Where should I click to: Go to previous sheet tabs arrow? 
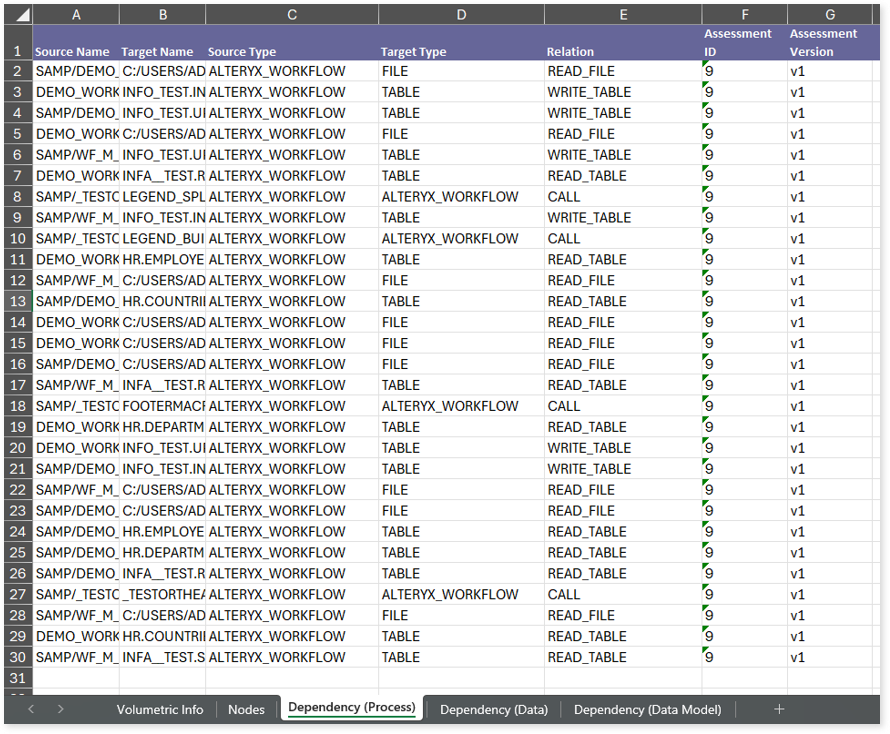point(31,709)
